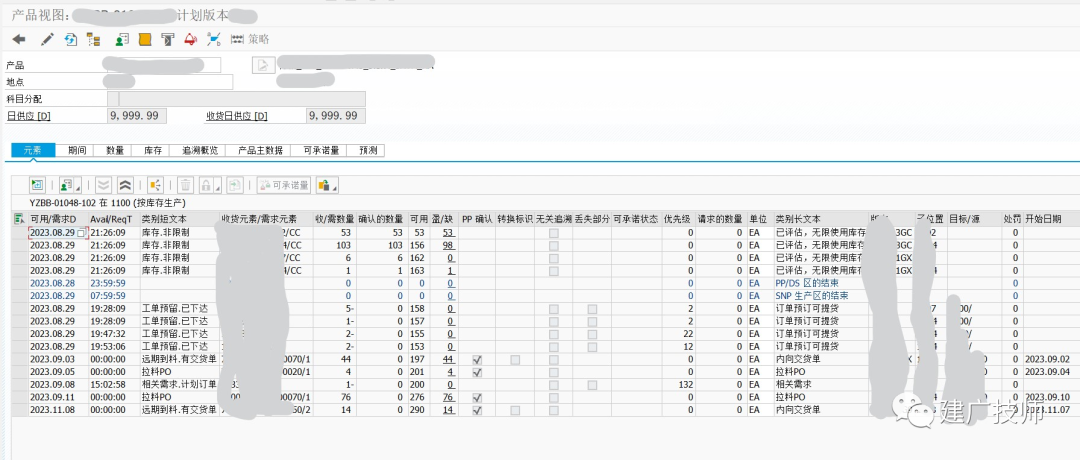Screen dimensions: 1080x460
Task: Open the padlock icon dropdown arrow
Action: click(217, 187)
